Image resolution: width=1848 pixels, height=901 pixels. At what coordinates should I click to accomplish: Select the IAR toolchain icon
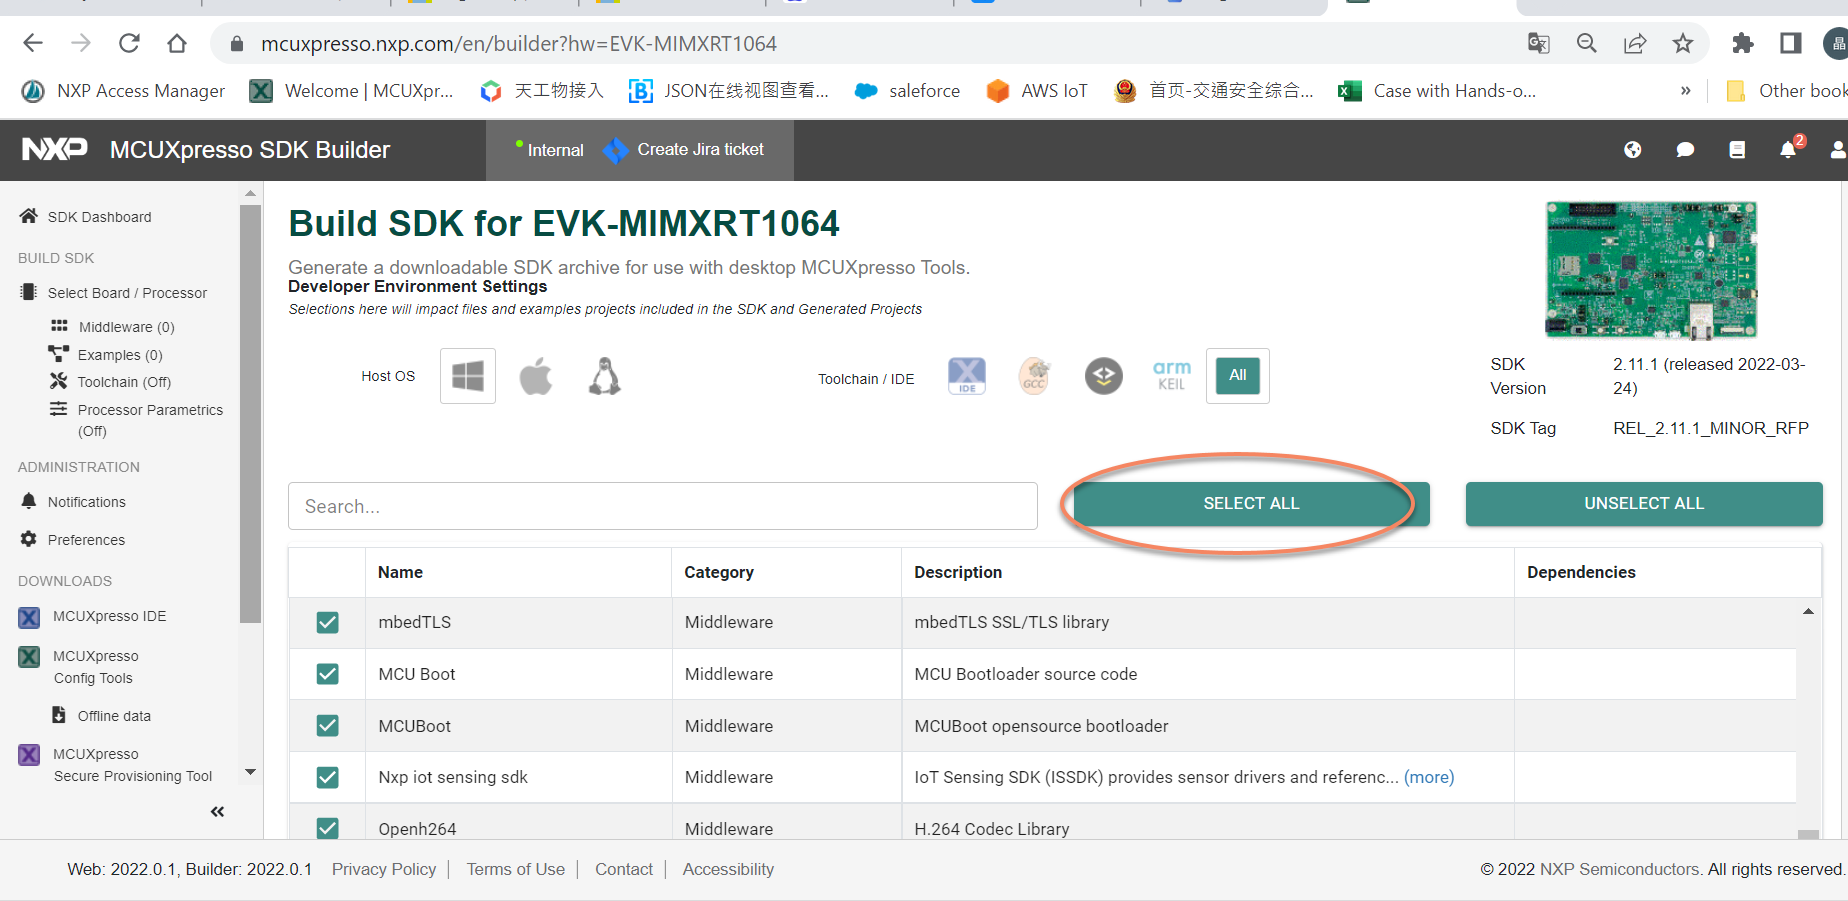click(1103, 376)
